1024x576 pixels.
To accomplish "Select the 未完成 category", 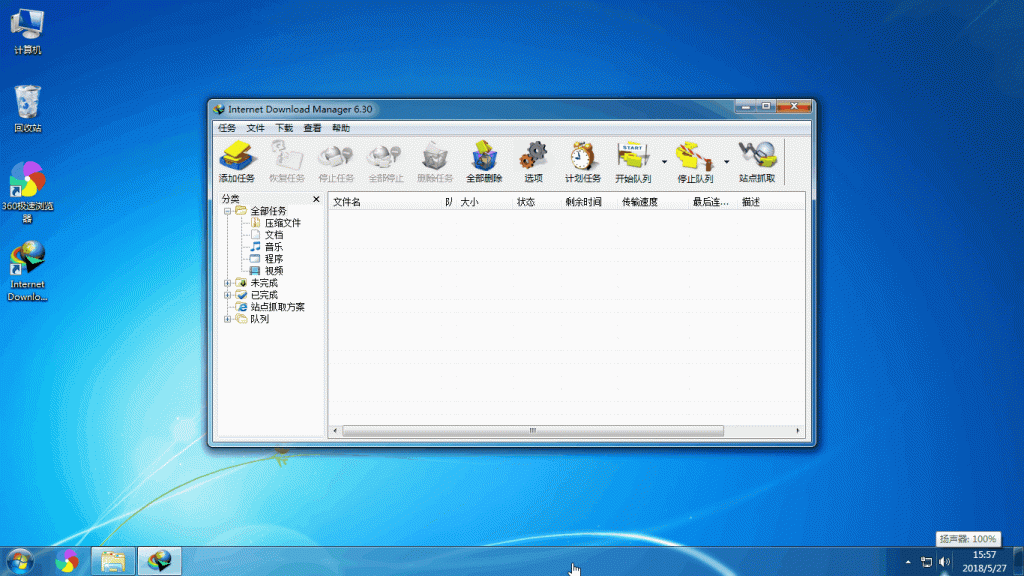I will (264, 283).
